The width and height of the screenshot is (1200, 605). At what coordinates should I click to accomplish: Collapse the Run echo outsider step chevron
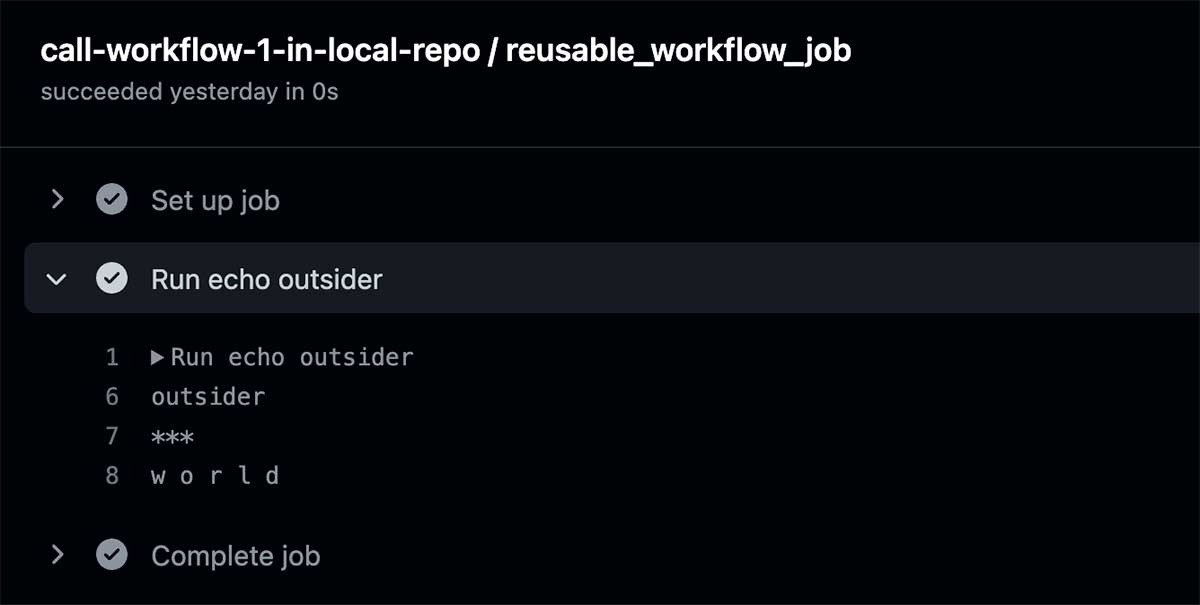pyautogui.click(x=57, y=279)
